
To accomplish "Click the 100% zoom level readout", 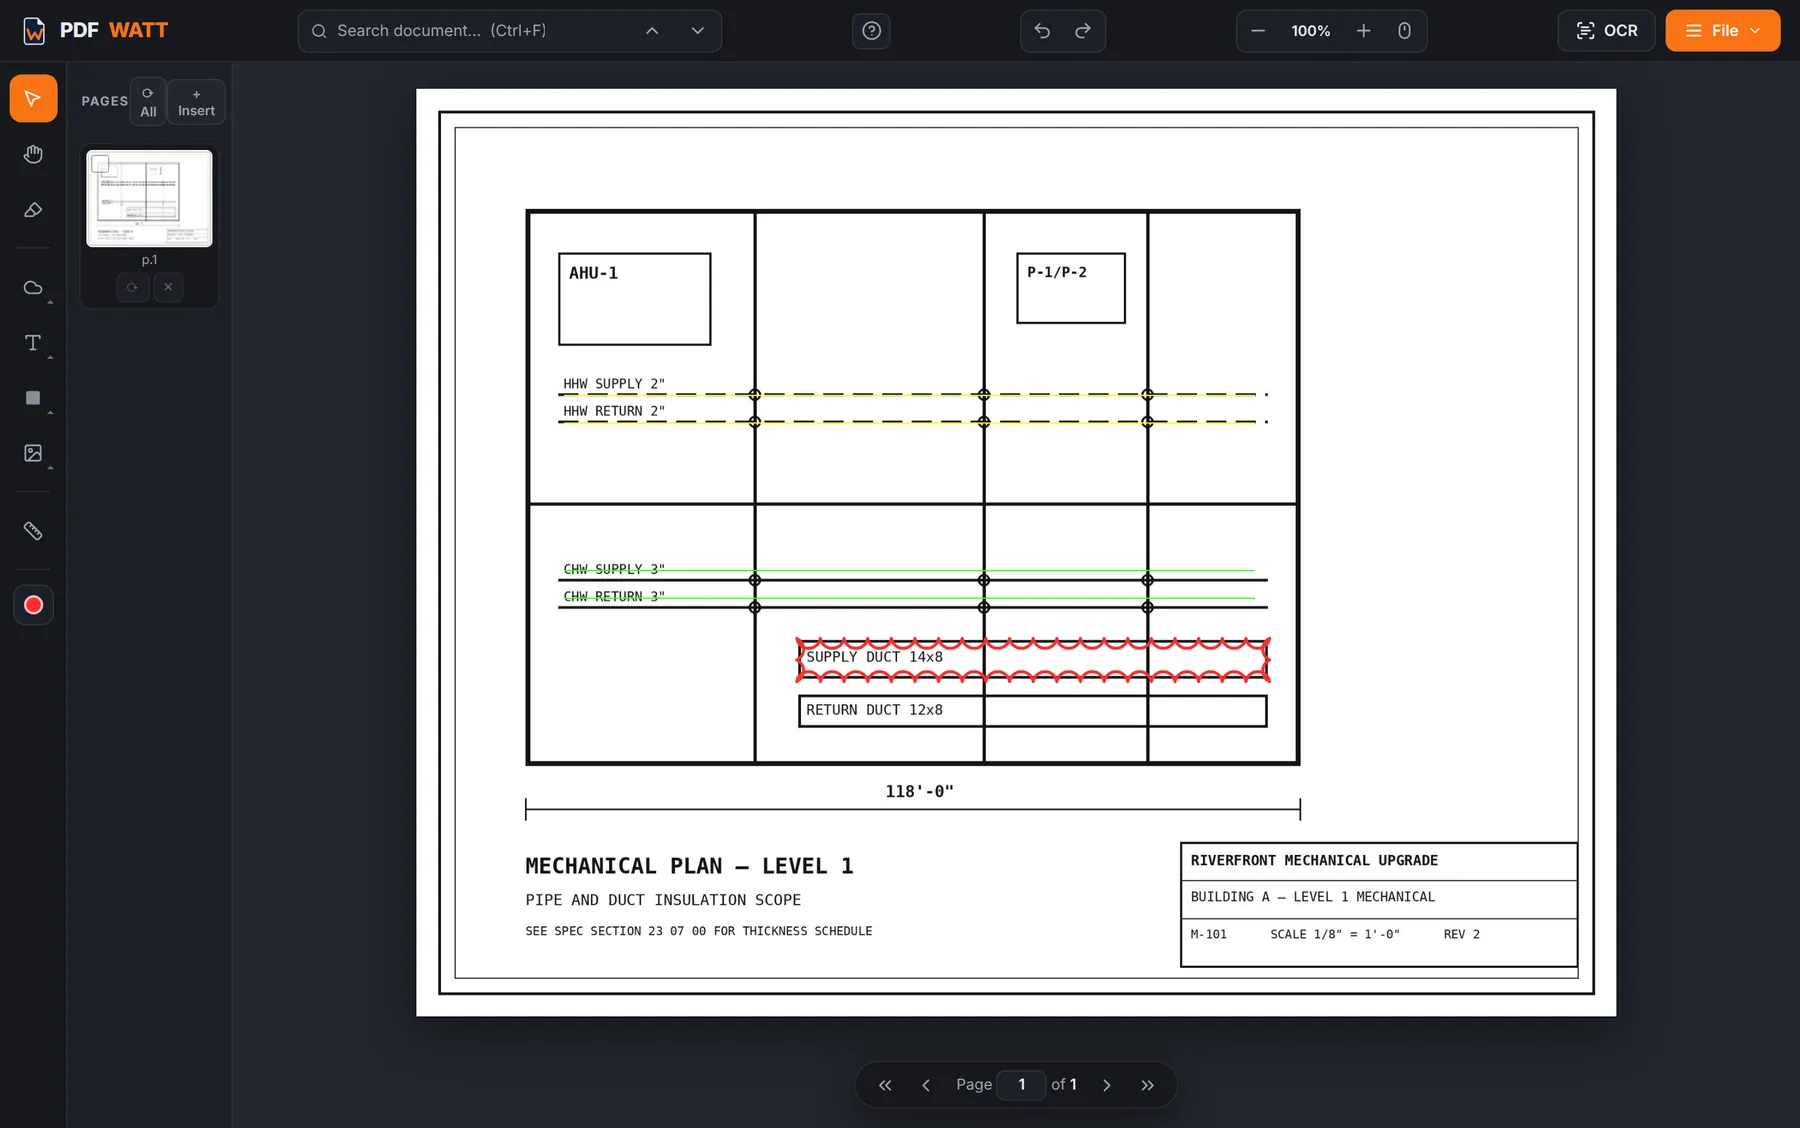I will [1310, 31].
